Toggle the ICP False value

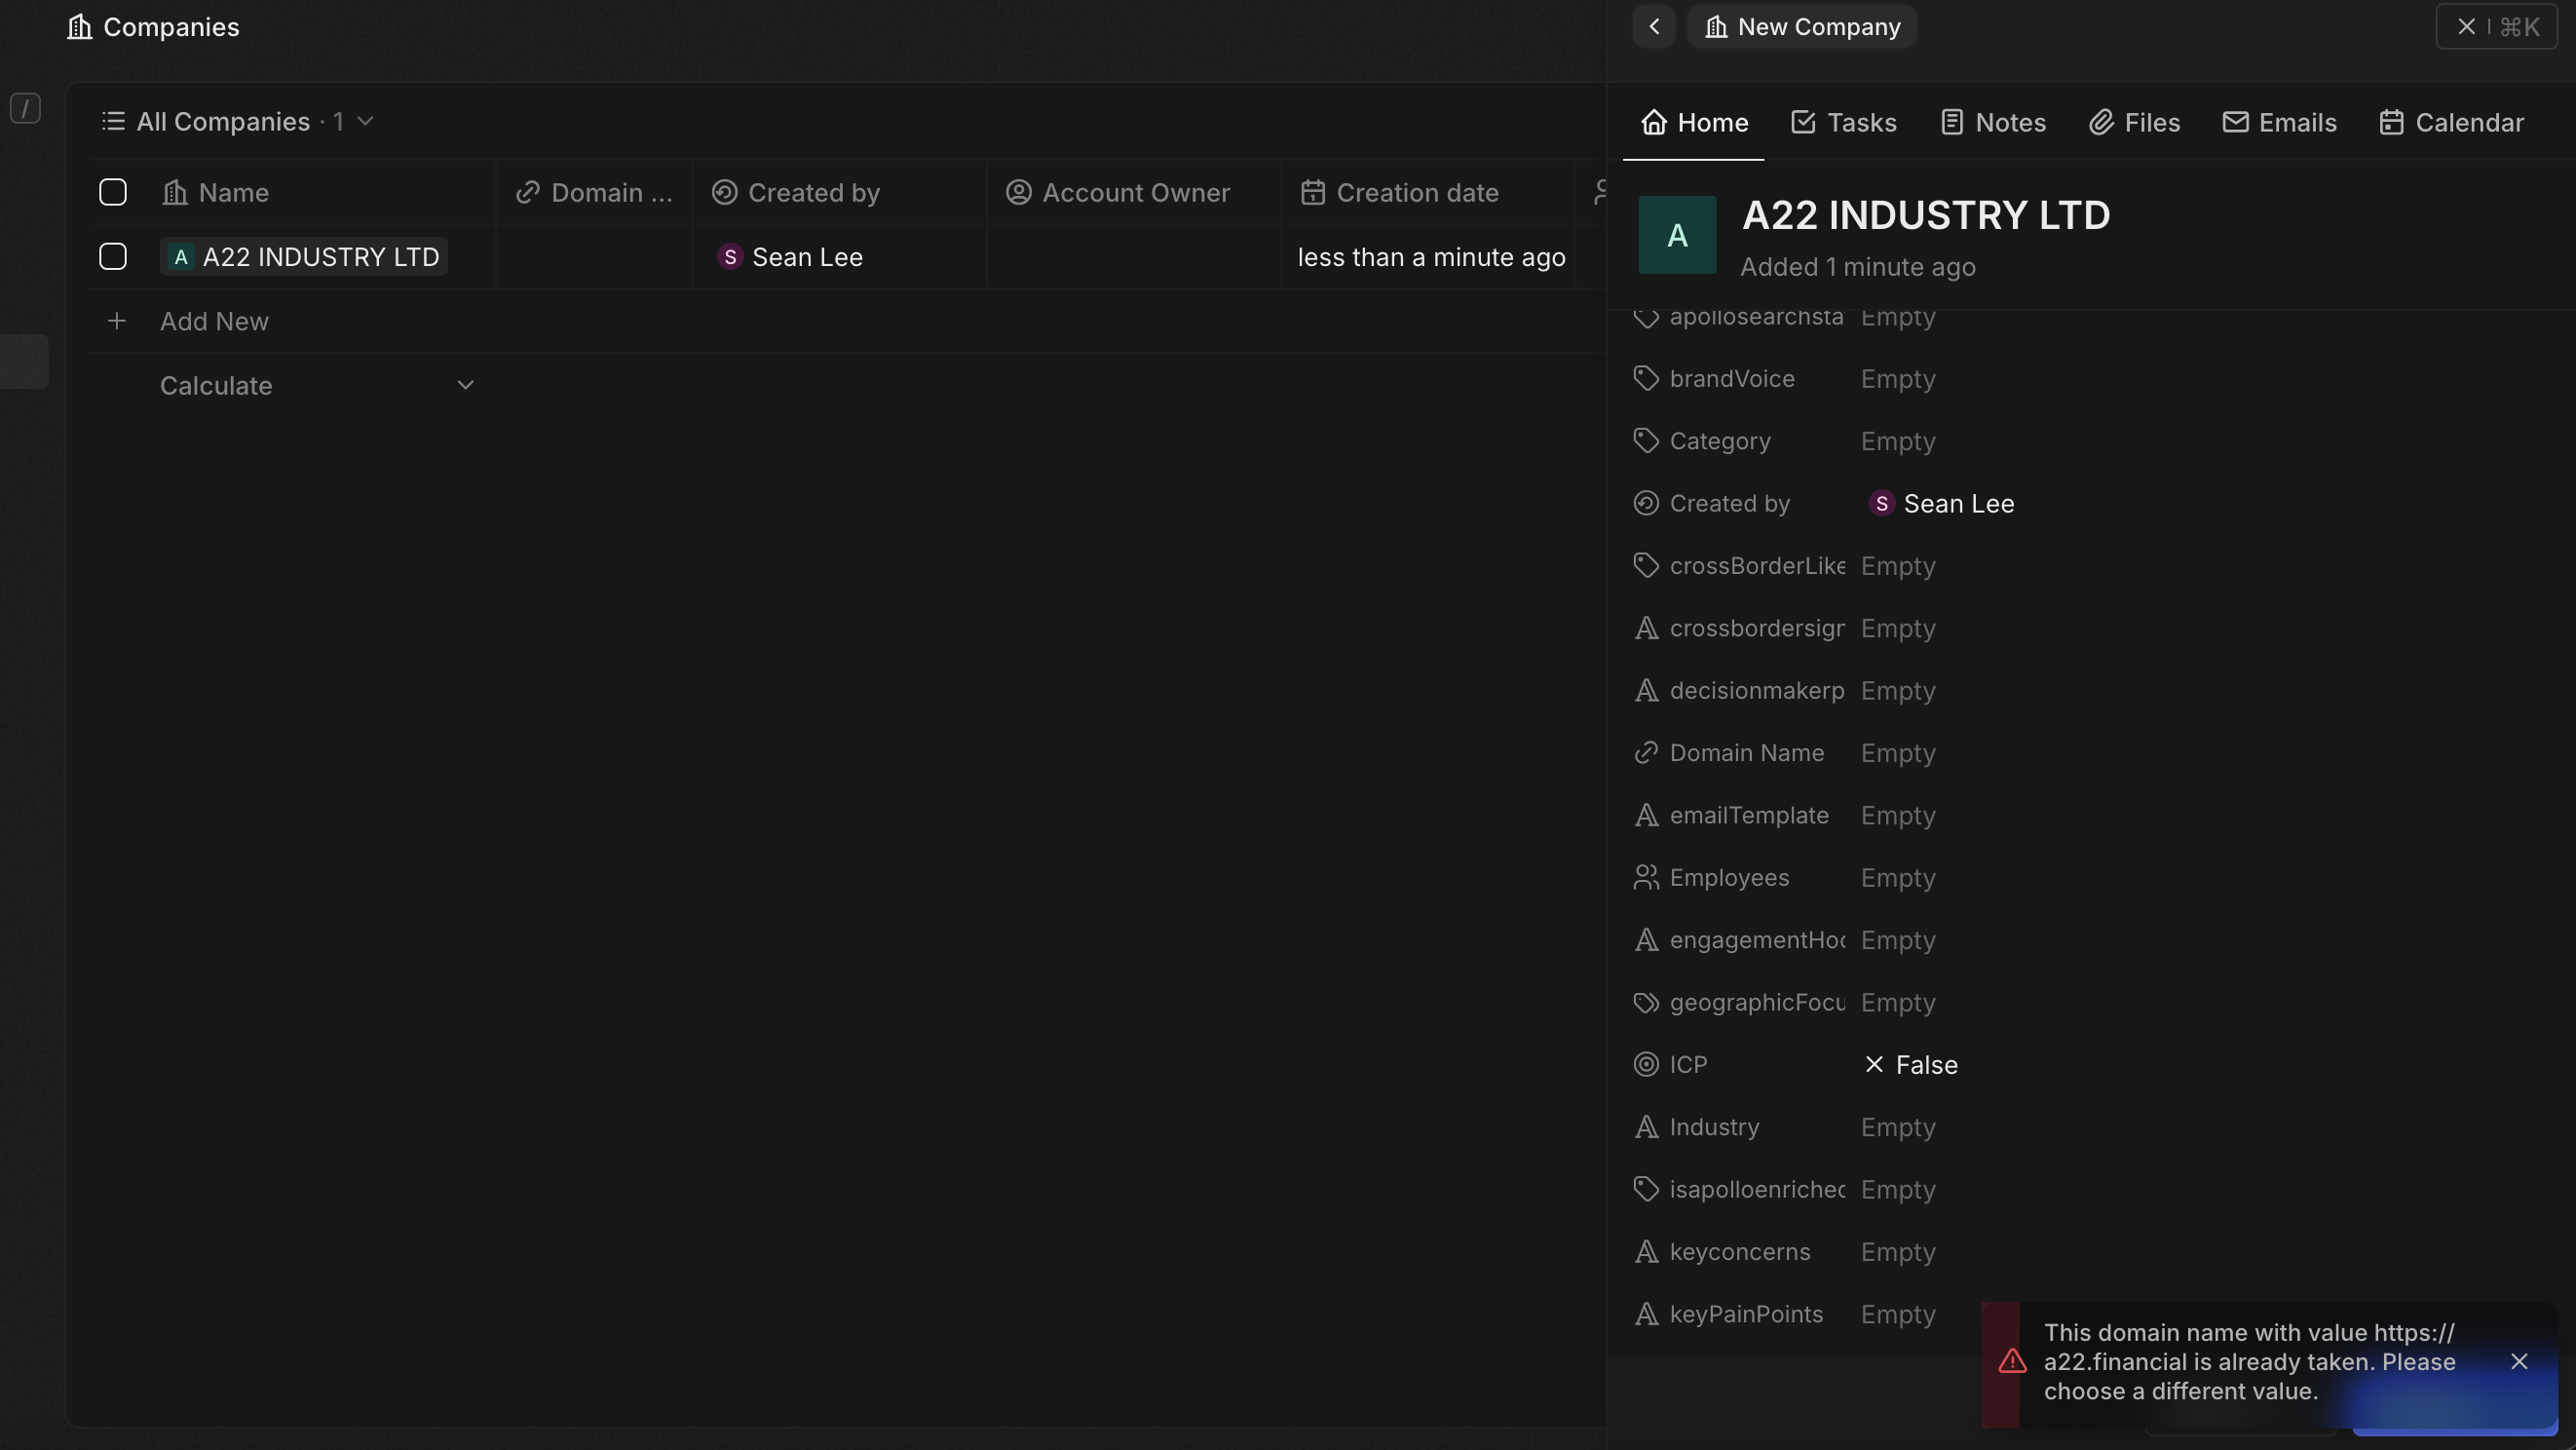(x=1910, y=1065)
